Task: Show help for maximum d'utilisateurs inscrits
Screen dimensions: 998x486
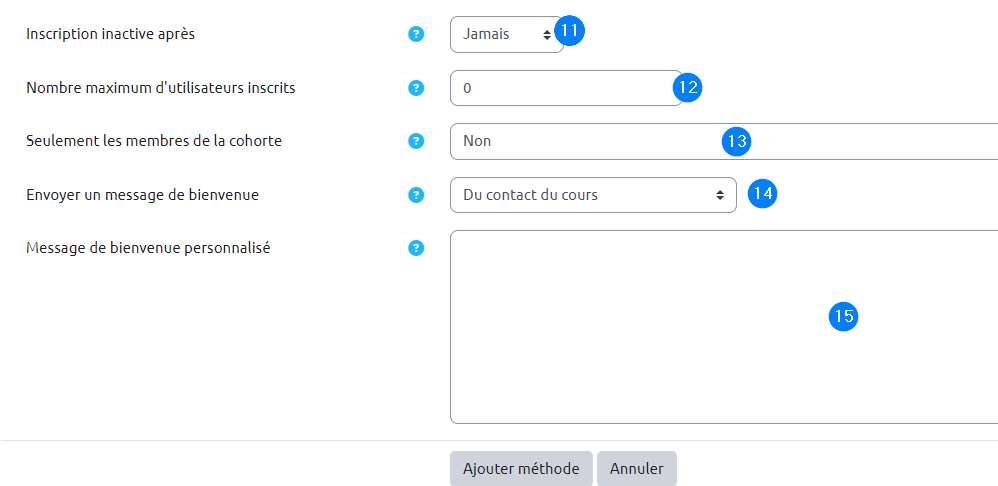Action: click(417, 88)
